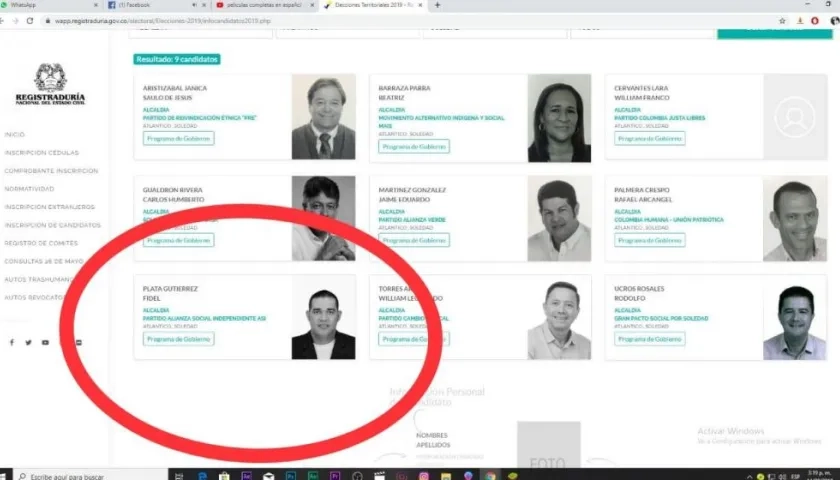This screenshot has height=480, width=840.
Task: Click the download extension icon in toolbar
Action: coord(800,21)
